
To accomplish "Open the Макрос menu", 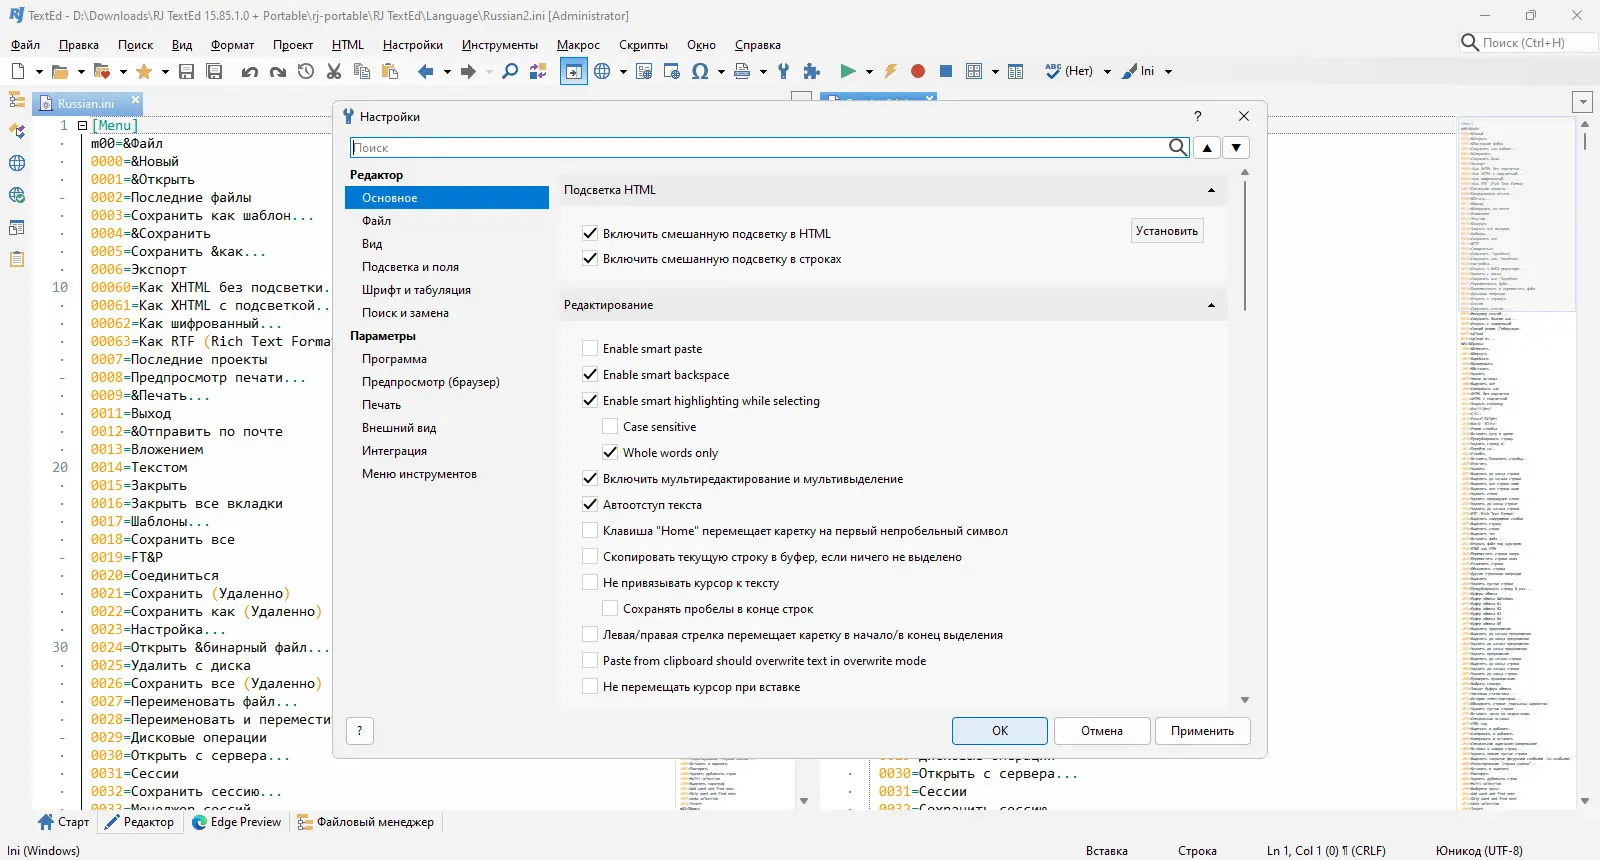I will (578, 45).
